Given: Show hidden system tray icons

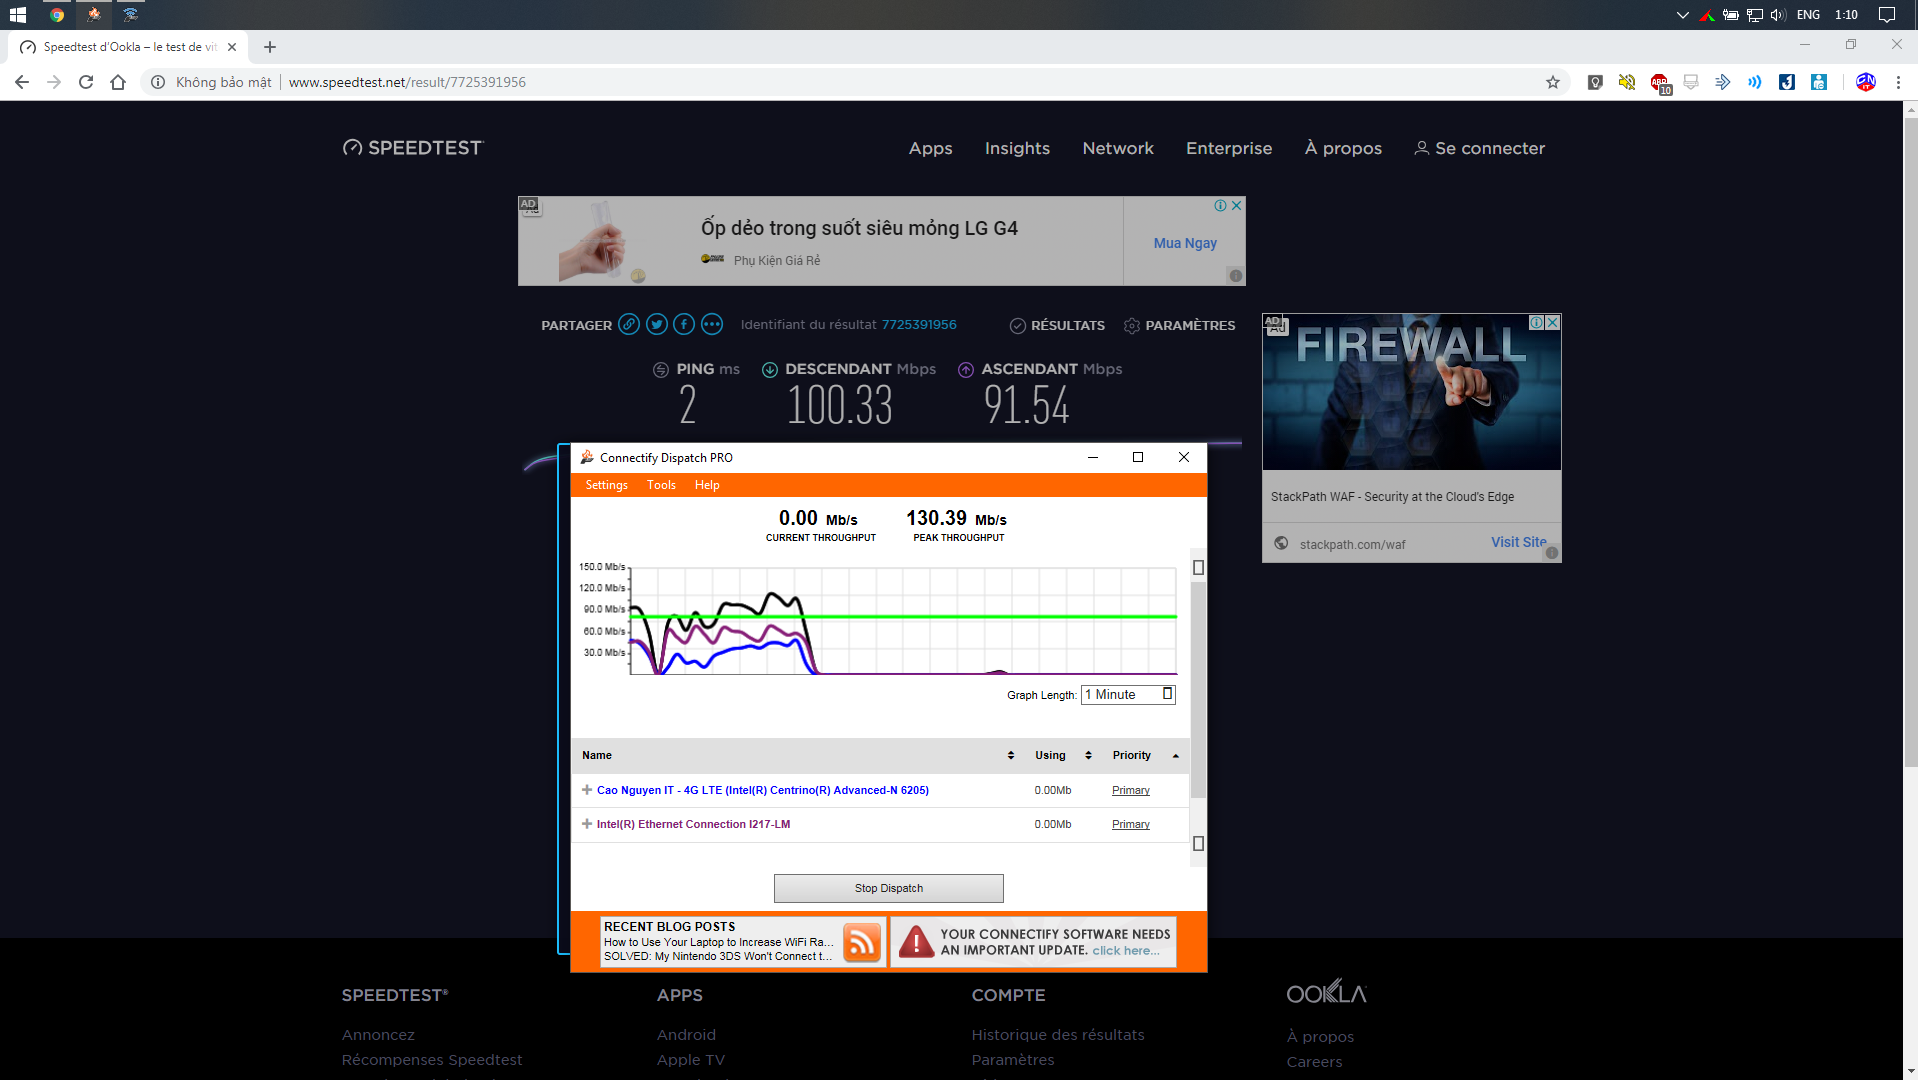Looking at the screenshot, I should click(x=1682, y=14).
